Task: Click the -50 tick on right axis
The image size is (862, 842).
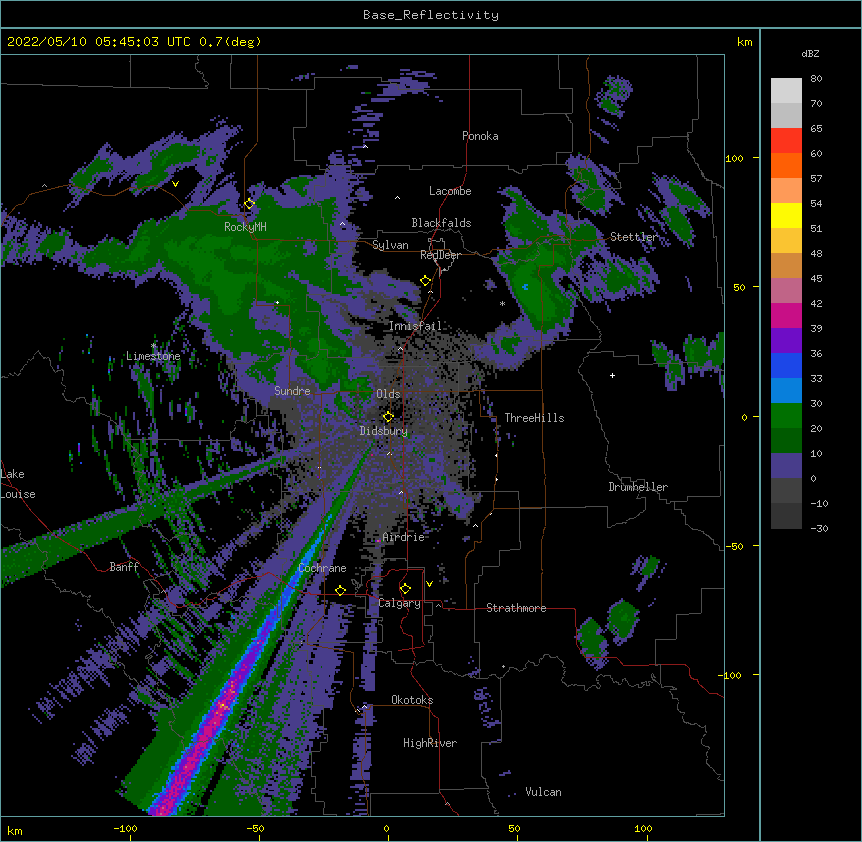Action: point(734,546)
